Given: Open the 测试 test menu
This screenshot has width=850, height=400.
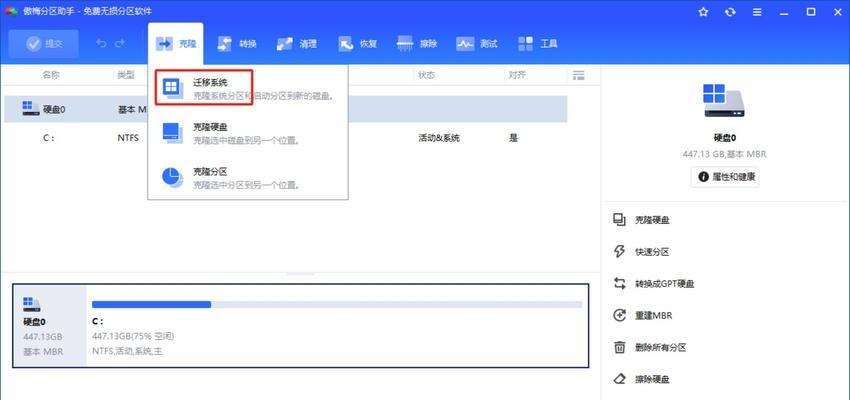Looking at the screenshot, I should pos(477,44).
